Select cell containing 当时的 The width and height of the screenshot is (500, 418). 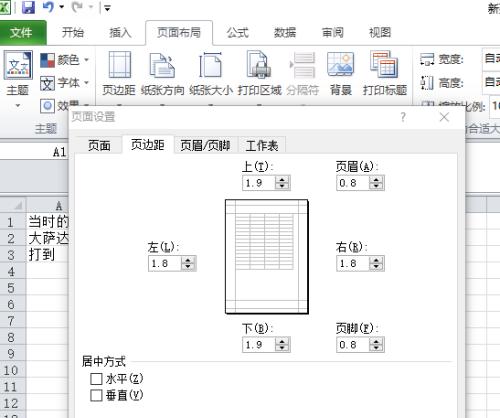[48, 221]
